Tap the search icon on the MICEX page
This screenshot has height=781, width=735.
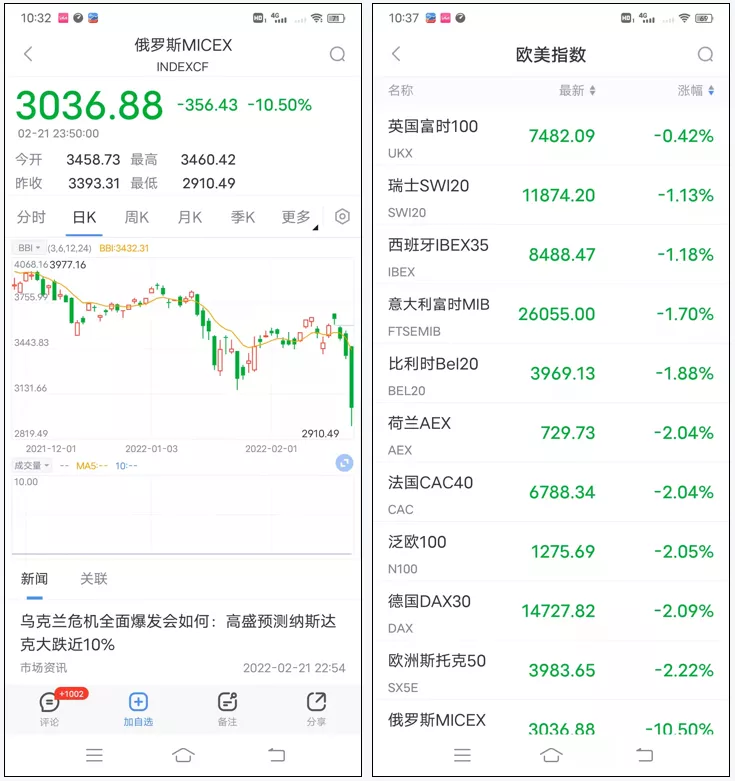338,54
